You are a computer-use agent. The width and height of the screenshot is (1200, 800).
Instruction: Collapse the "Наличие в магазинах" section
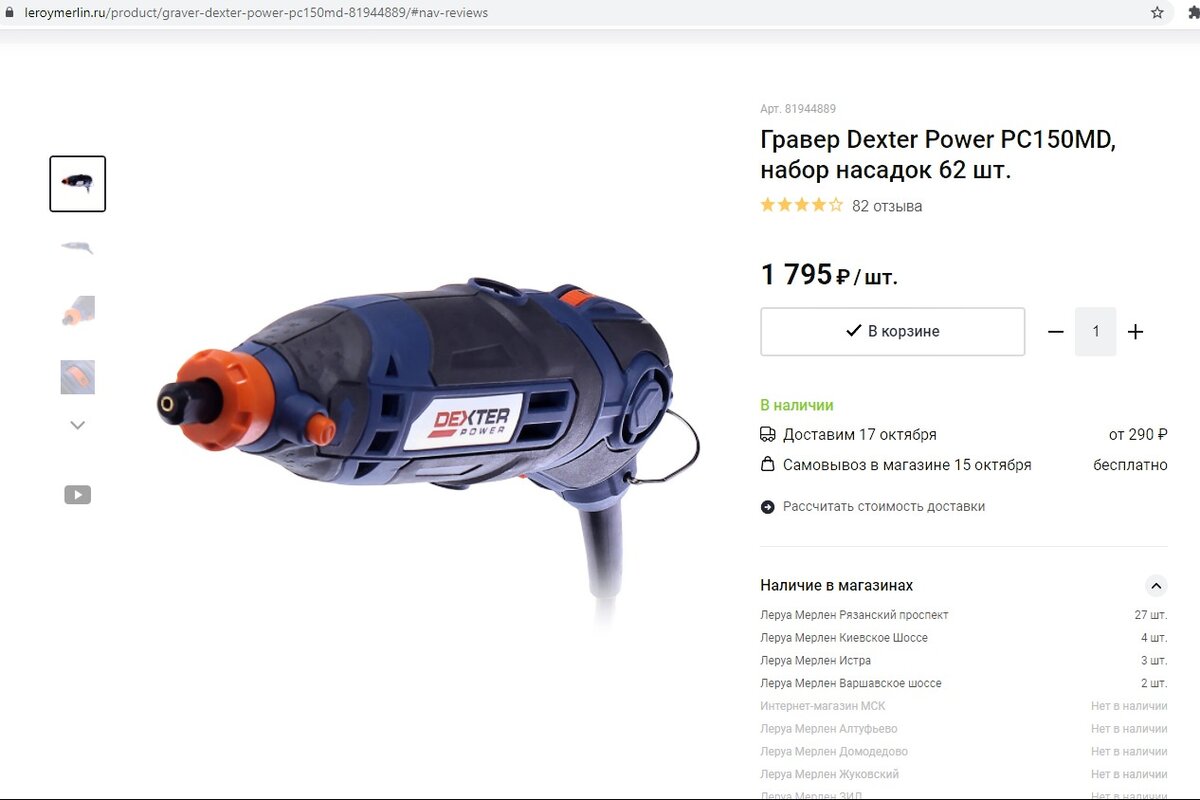coord(1156,586)
